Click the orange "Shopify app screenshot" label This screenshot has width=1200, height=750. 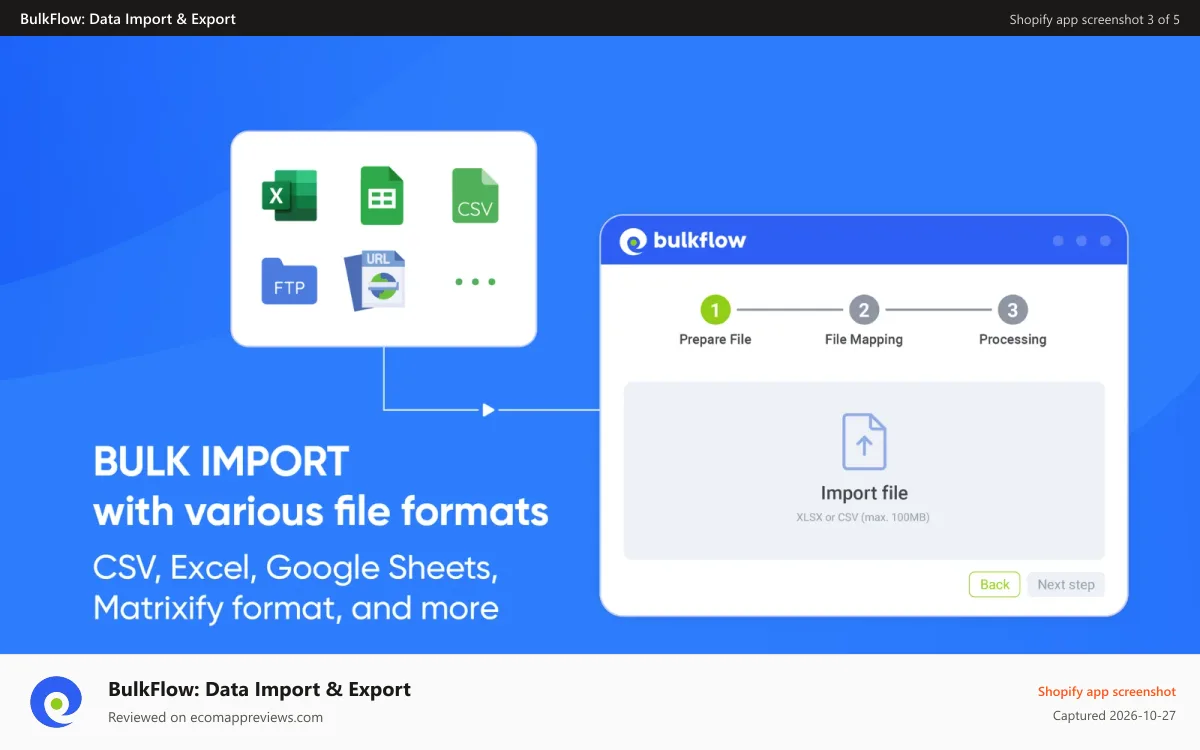[1107, 691]
